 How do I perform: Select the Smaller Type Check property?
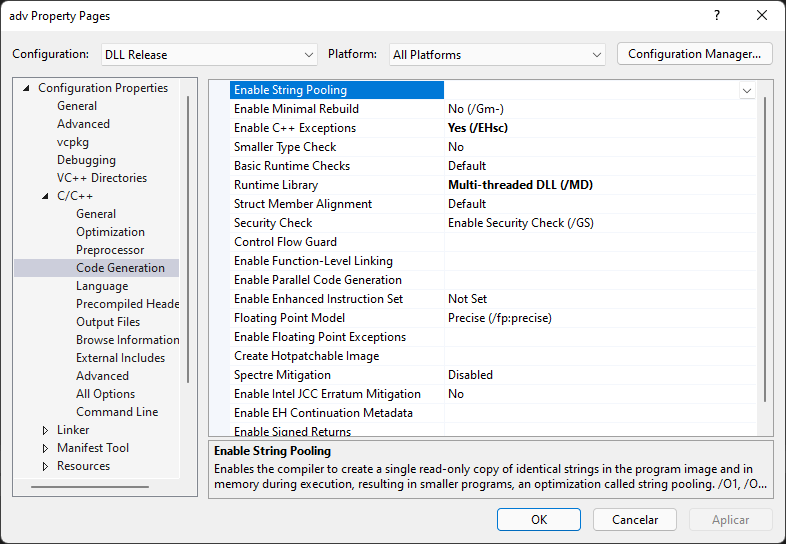tap(285, 147)
